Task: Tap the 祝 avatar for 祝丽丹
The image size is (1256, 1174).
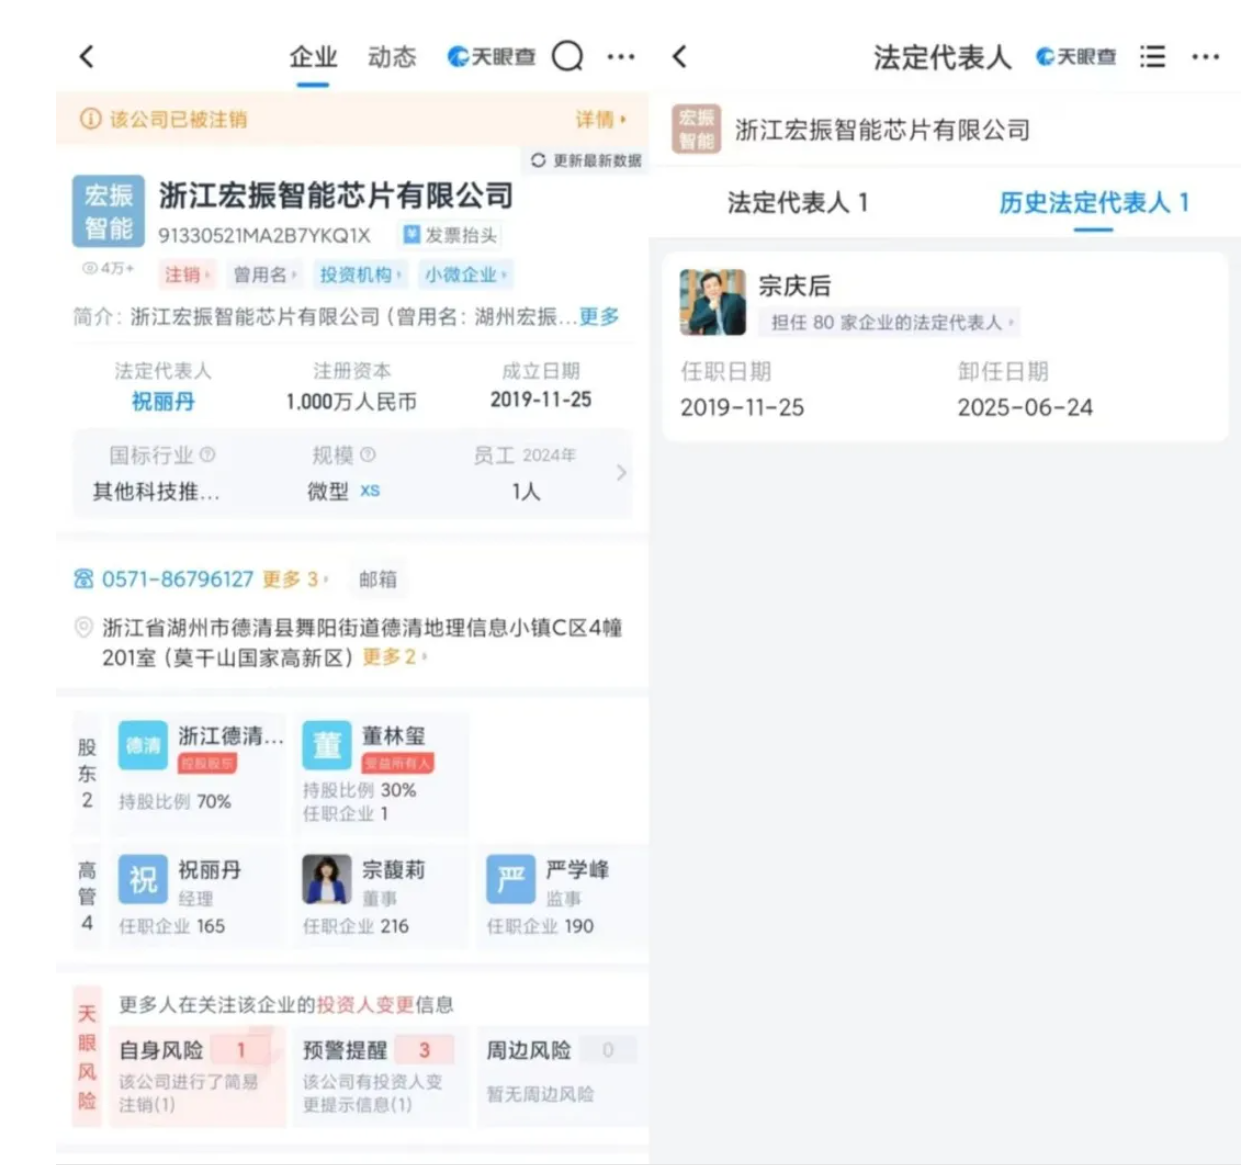Action: coord(142,879)
